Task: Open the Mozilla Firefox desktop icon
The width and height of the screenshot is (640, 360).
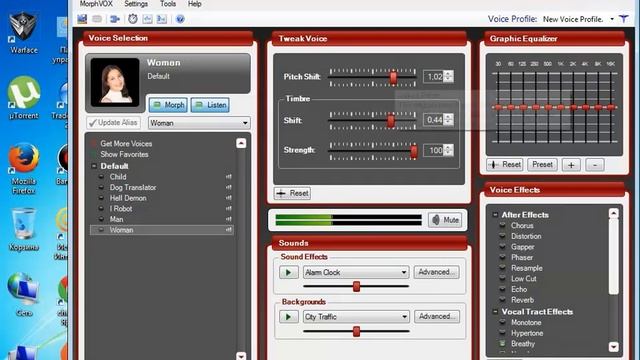Action: pyautogui.click(x=24, y=168)
